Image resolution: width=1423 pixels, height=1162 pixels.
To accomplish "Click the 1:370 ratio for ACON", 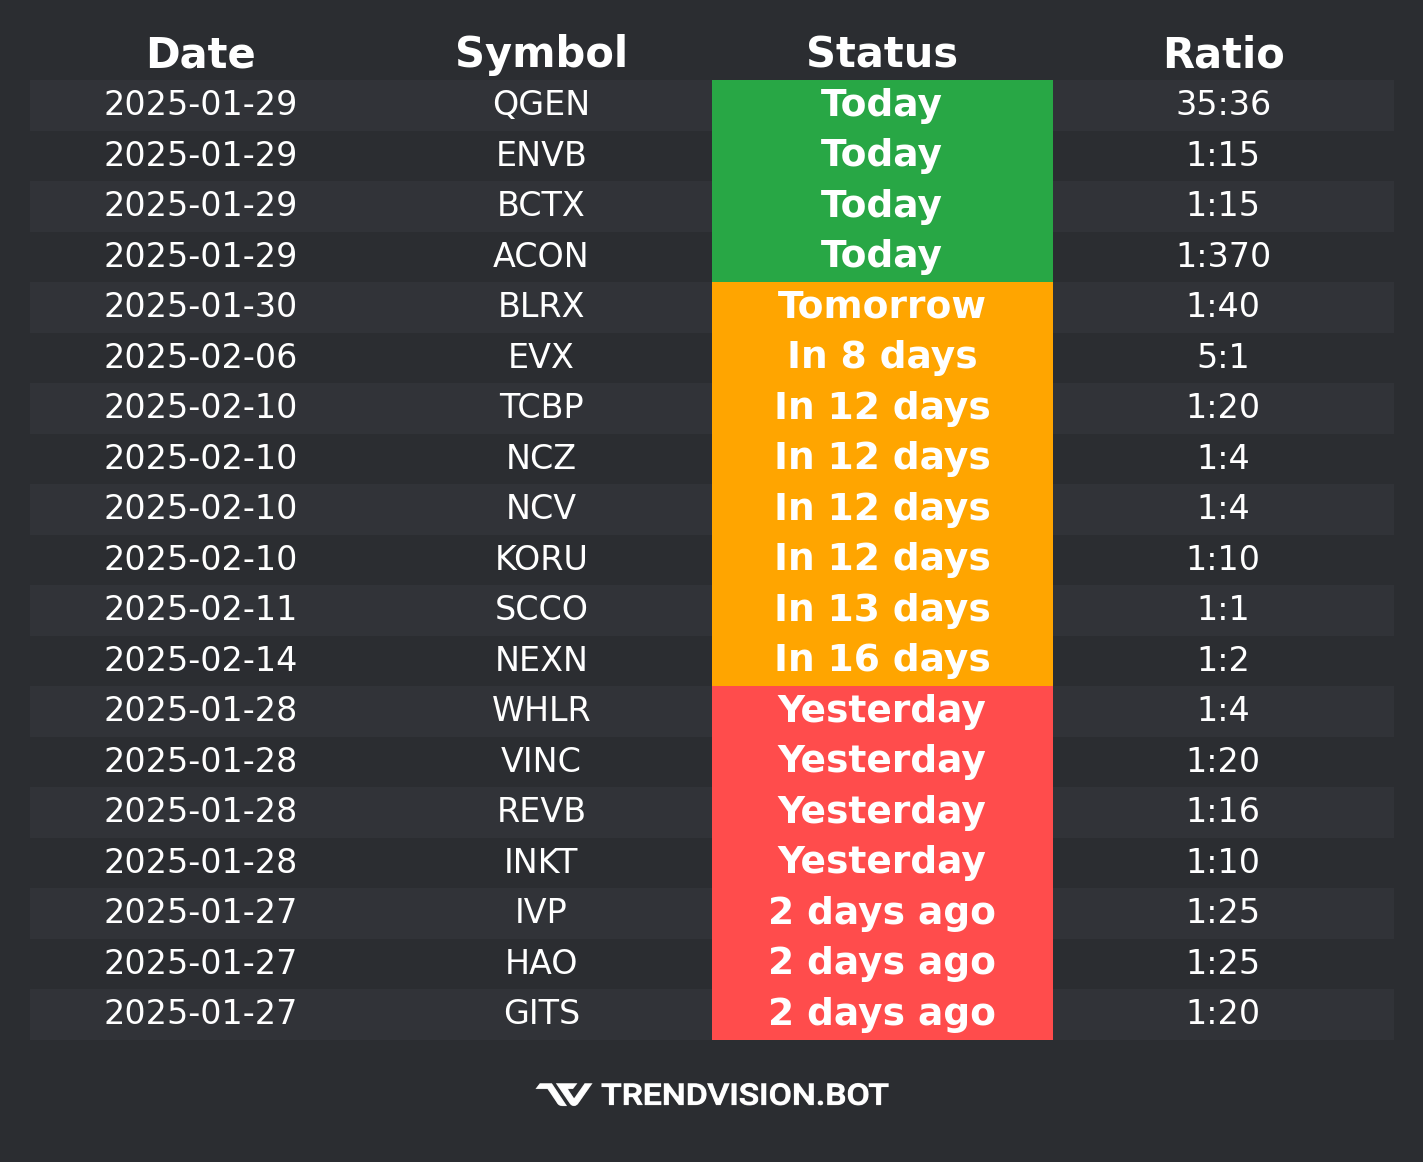I will [x=1223, y=256].
